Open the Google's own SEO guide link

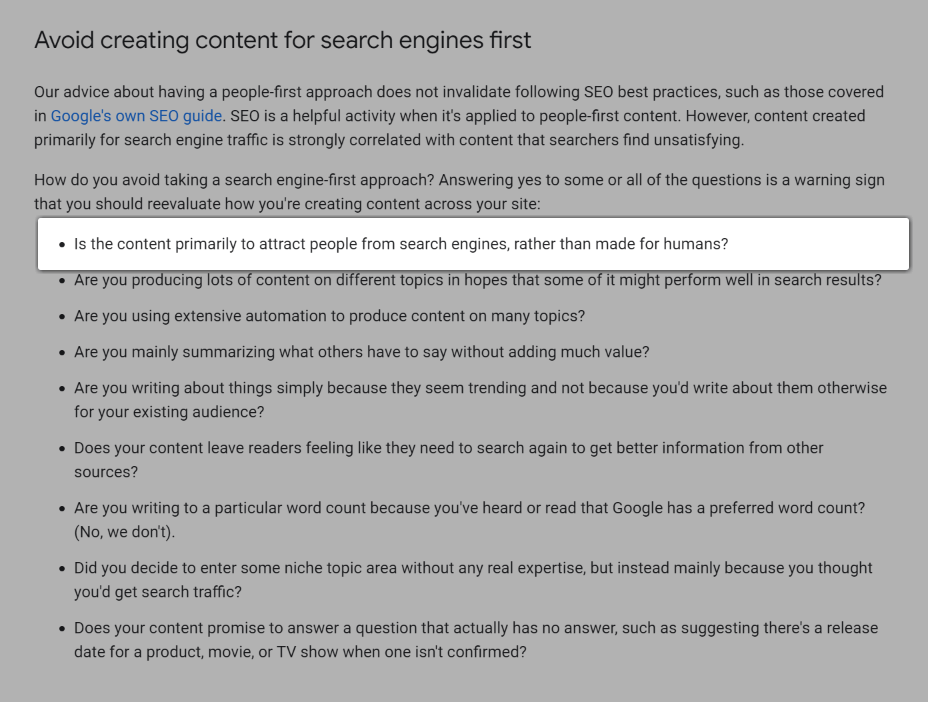(136, 116)
